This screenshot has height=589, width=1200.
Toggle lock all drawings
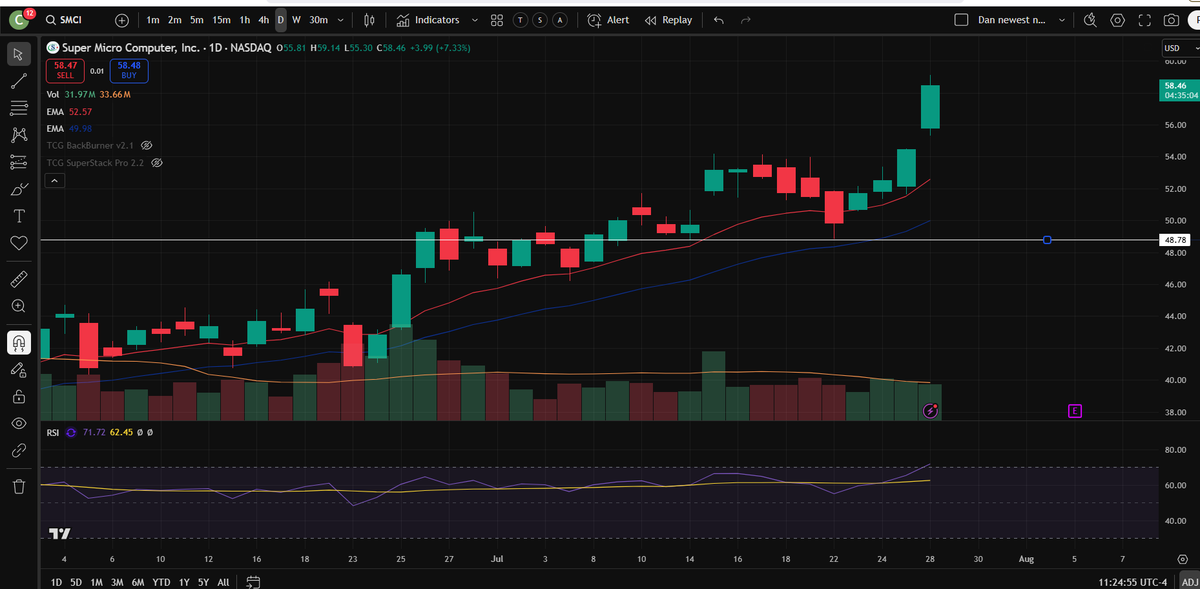tap(17, 397)
